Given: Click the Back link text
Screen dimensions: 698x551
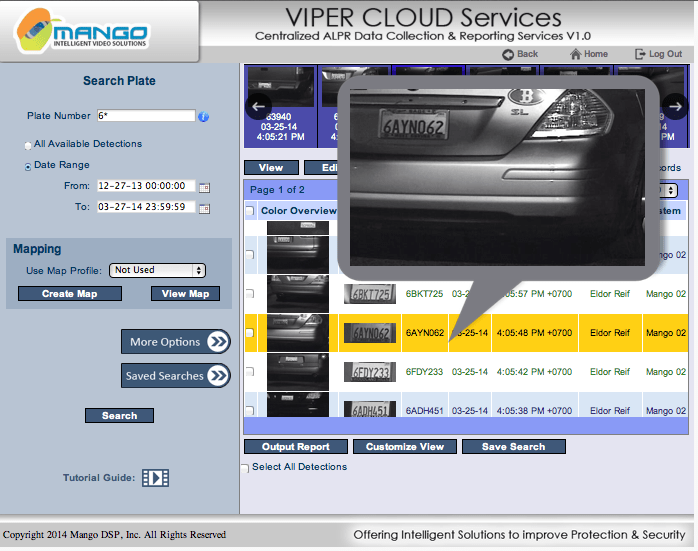Looking at the screenshot, I should [x=528, y=54].
